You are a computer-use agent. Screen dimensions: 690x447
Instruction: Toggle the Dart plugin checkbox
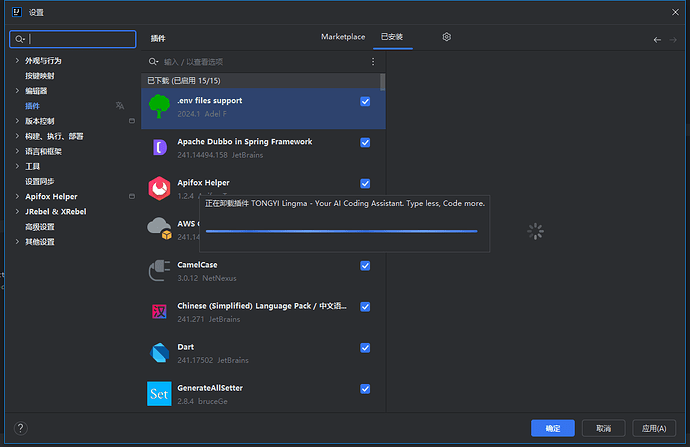click(365, 348)
